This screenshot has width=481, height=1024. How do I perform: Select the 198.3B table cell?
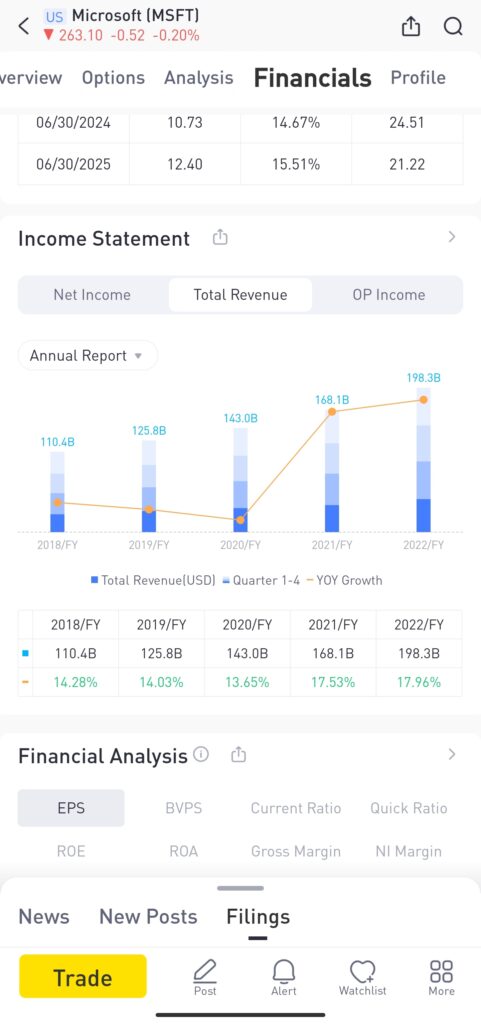pyautogui.click(x=419, y=653)
